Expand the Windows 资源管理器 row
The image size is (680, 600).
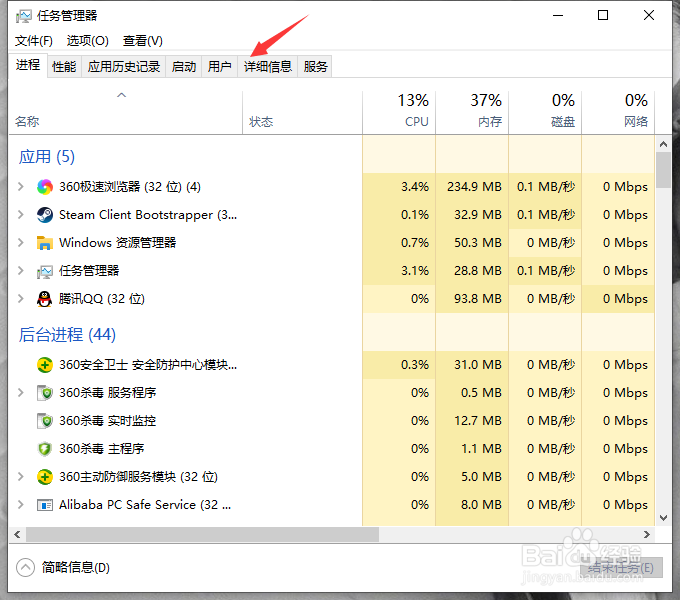coord(20,243)
